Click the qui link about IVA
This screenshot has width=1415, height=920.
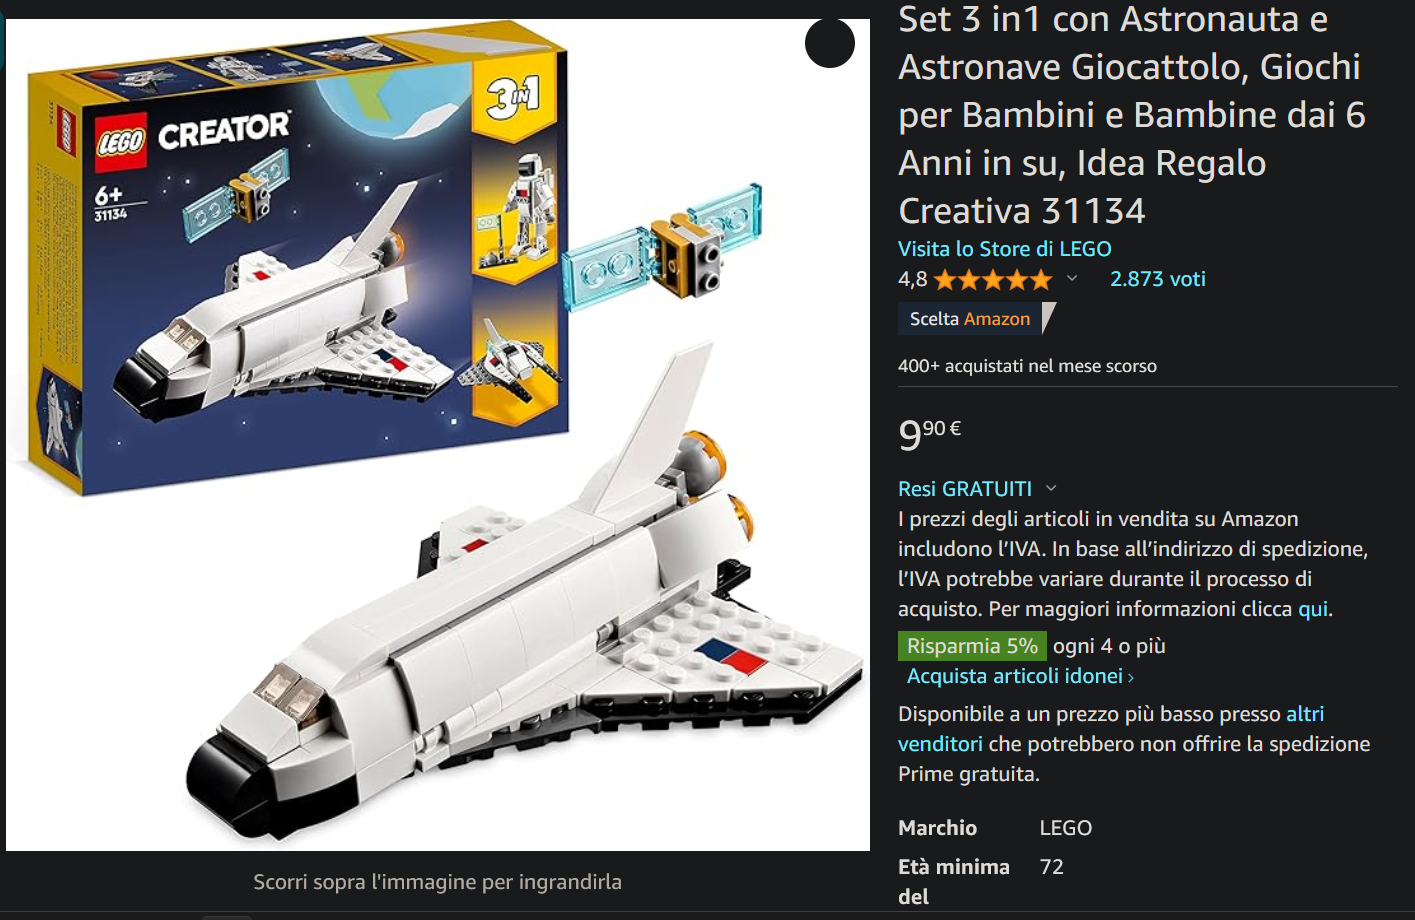click(x=1313, y=609)
